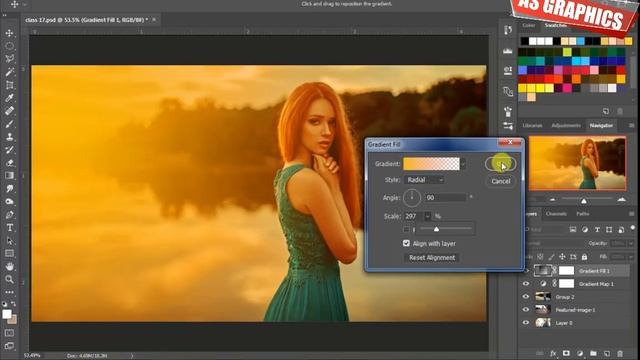Click the Navigator zoom slider handle
Image resolution: width=640 pixels, height=360 pixels.
pyautogui.click(x=584, y=201)
